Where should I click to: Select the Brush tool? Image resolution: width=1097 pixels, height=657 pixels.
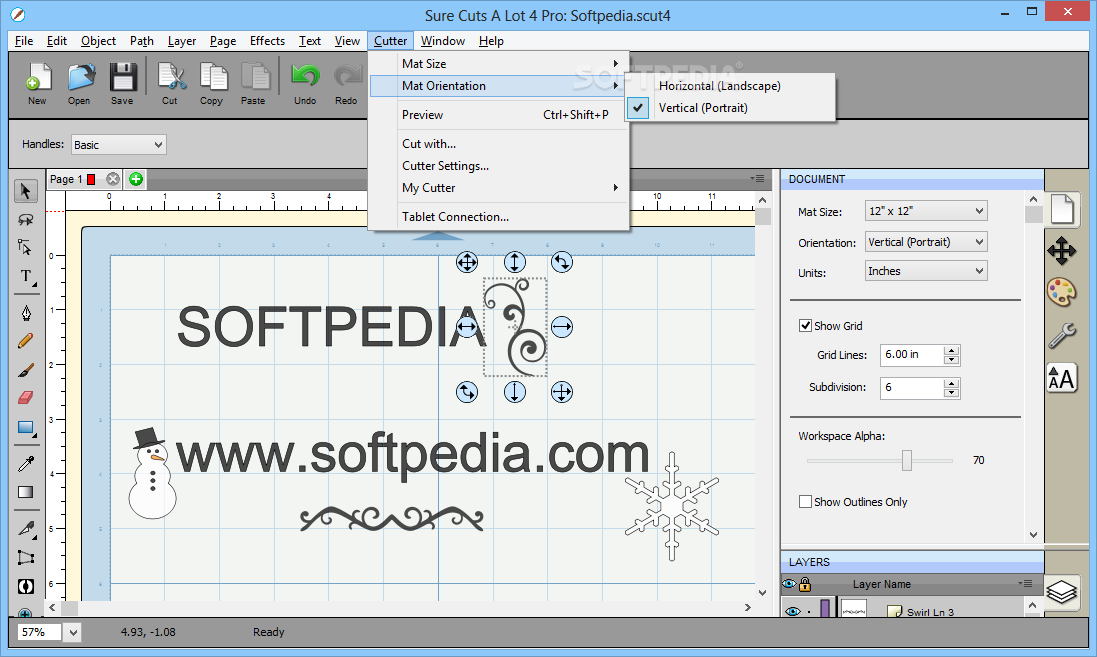point(26,369)
